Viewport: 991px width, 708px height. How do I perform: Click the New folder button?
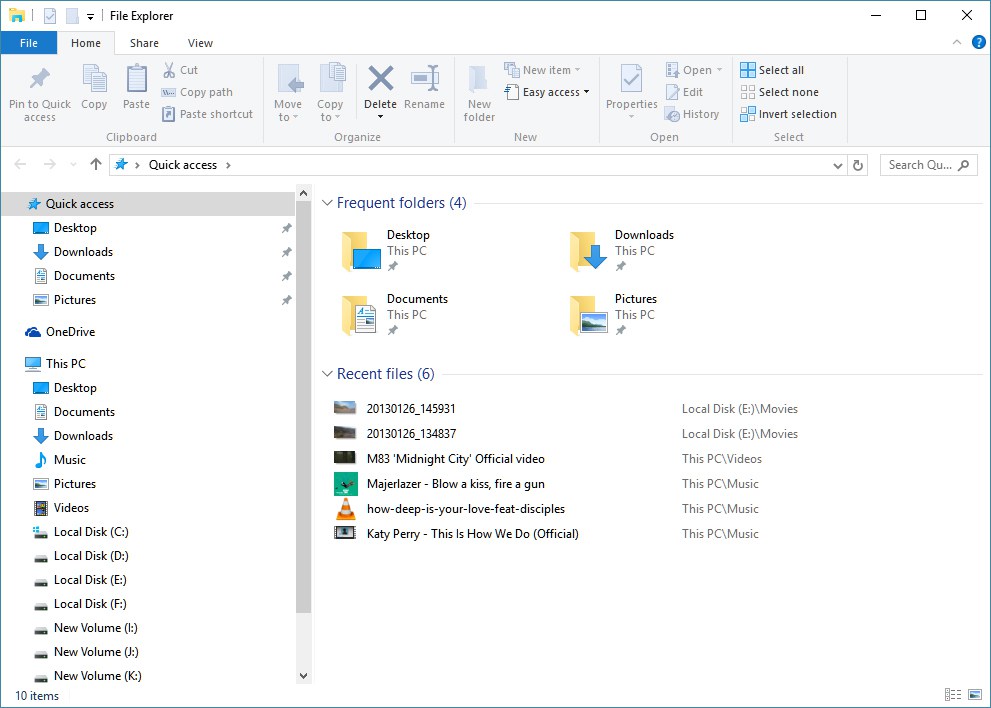point(479,93)
